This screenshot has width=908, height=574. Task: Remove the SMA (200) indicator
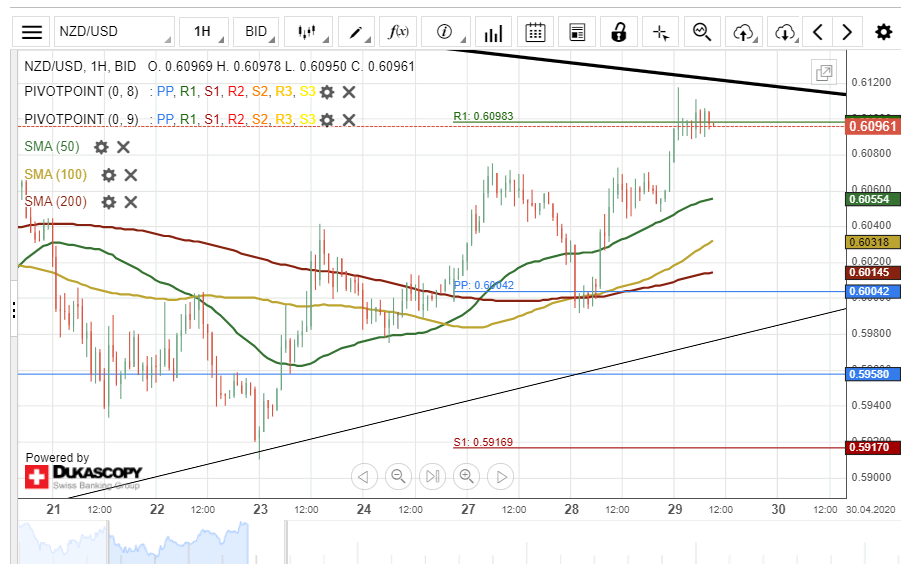tap(130, 202)
